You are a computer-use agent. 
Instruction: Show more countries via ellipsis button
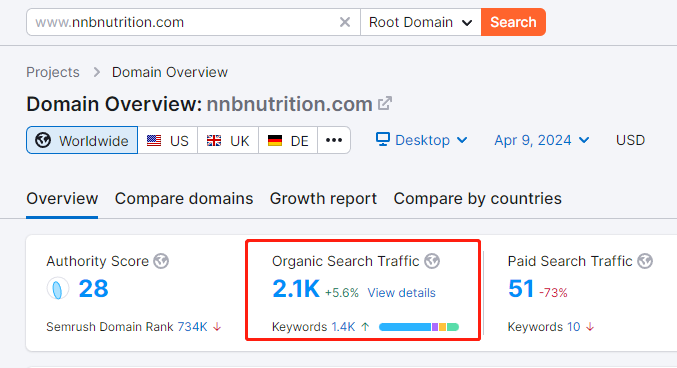tap(334, 140)
